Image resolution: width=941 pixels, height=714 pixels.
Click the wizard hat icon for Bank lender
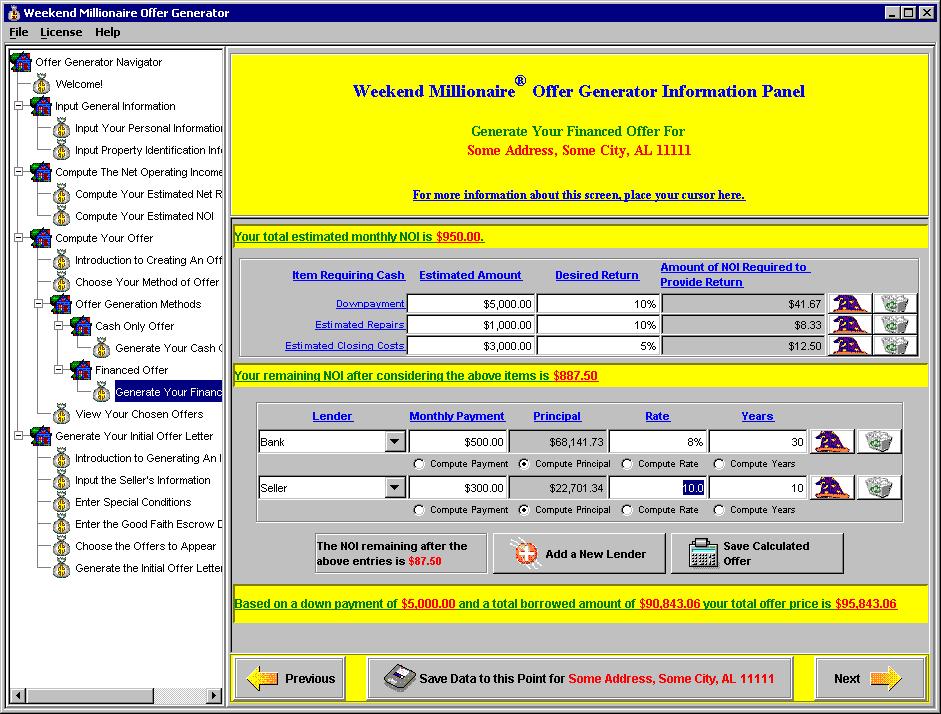(832, 442)
